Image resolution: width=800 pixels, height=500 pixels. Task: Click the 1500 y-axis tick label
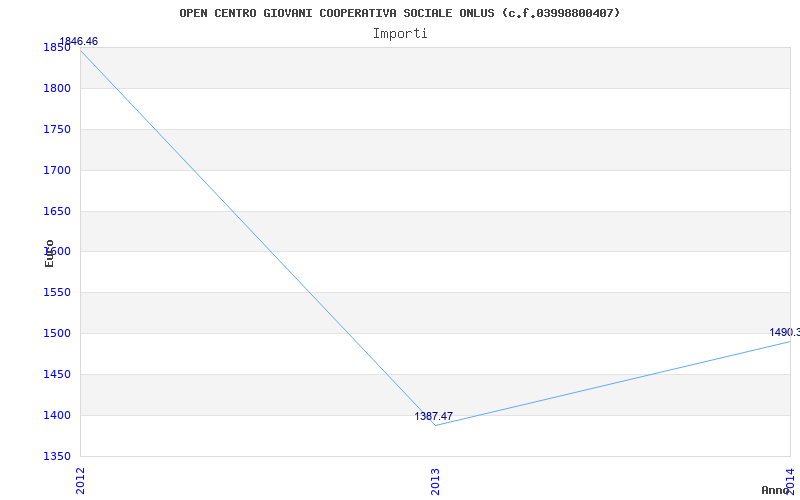57,334
